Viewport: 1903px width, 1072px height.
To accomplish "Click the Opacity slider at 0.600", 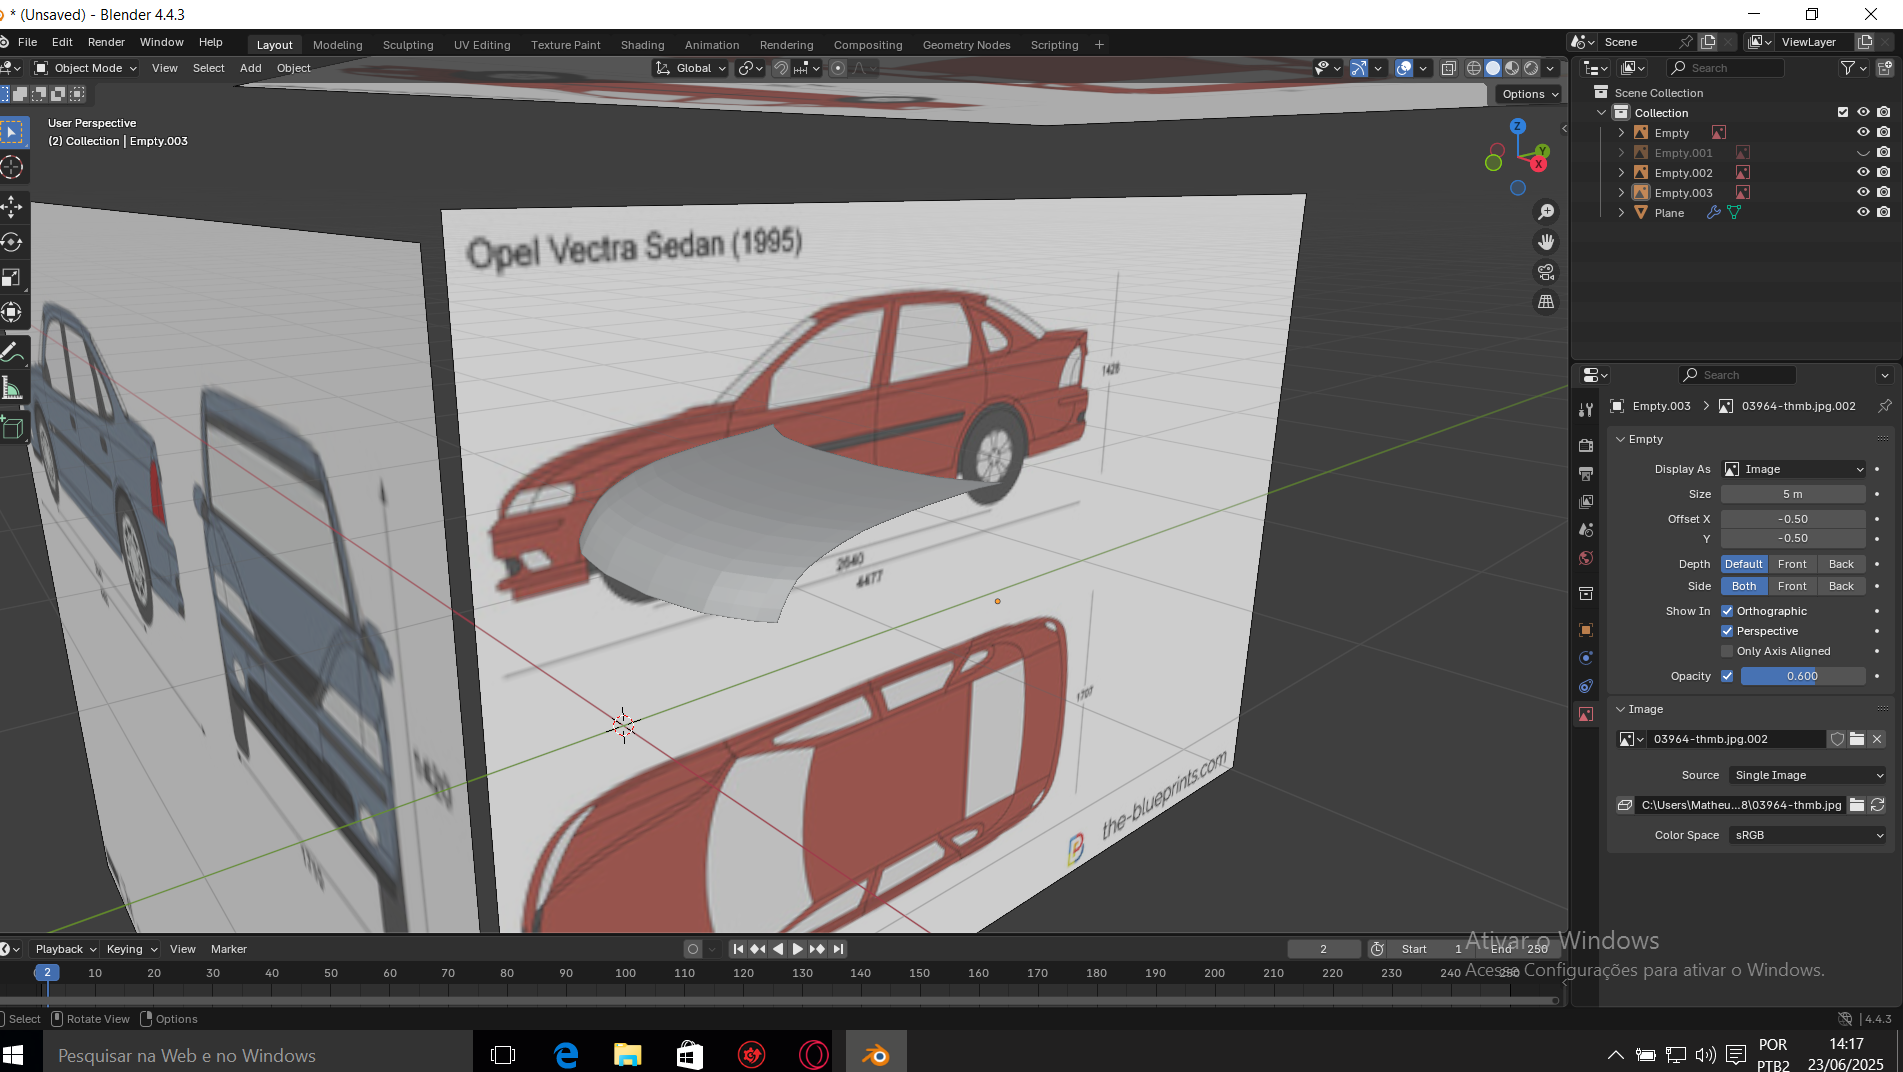I will pyautogui.click(x=1803, y=676).
